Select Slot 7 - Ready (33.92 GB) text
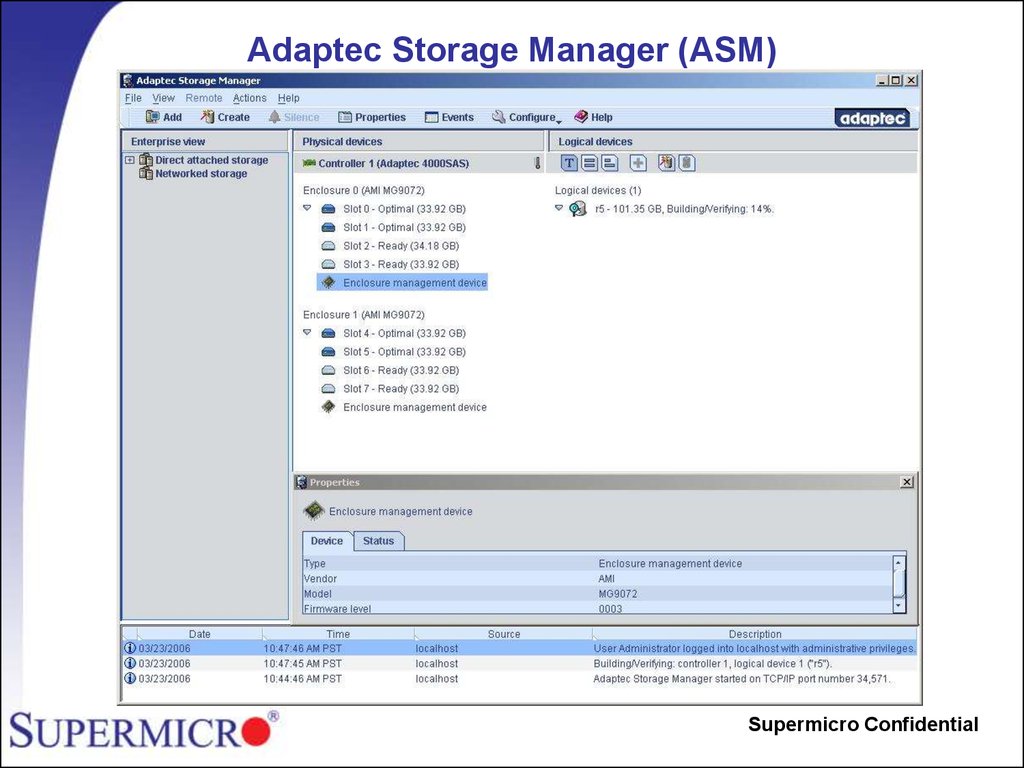This screenshot has height=768, width=1024. [401, 389]
